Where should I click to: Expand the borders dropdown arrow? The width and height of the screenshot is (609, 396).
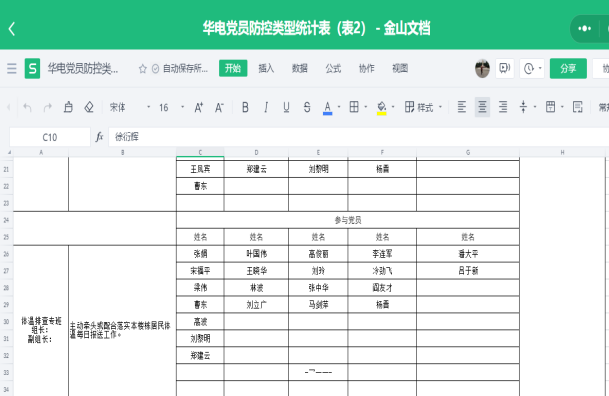coord(365,107)
